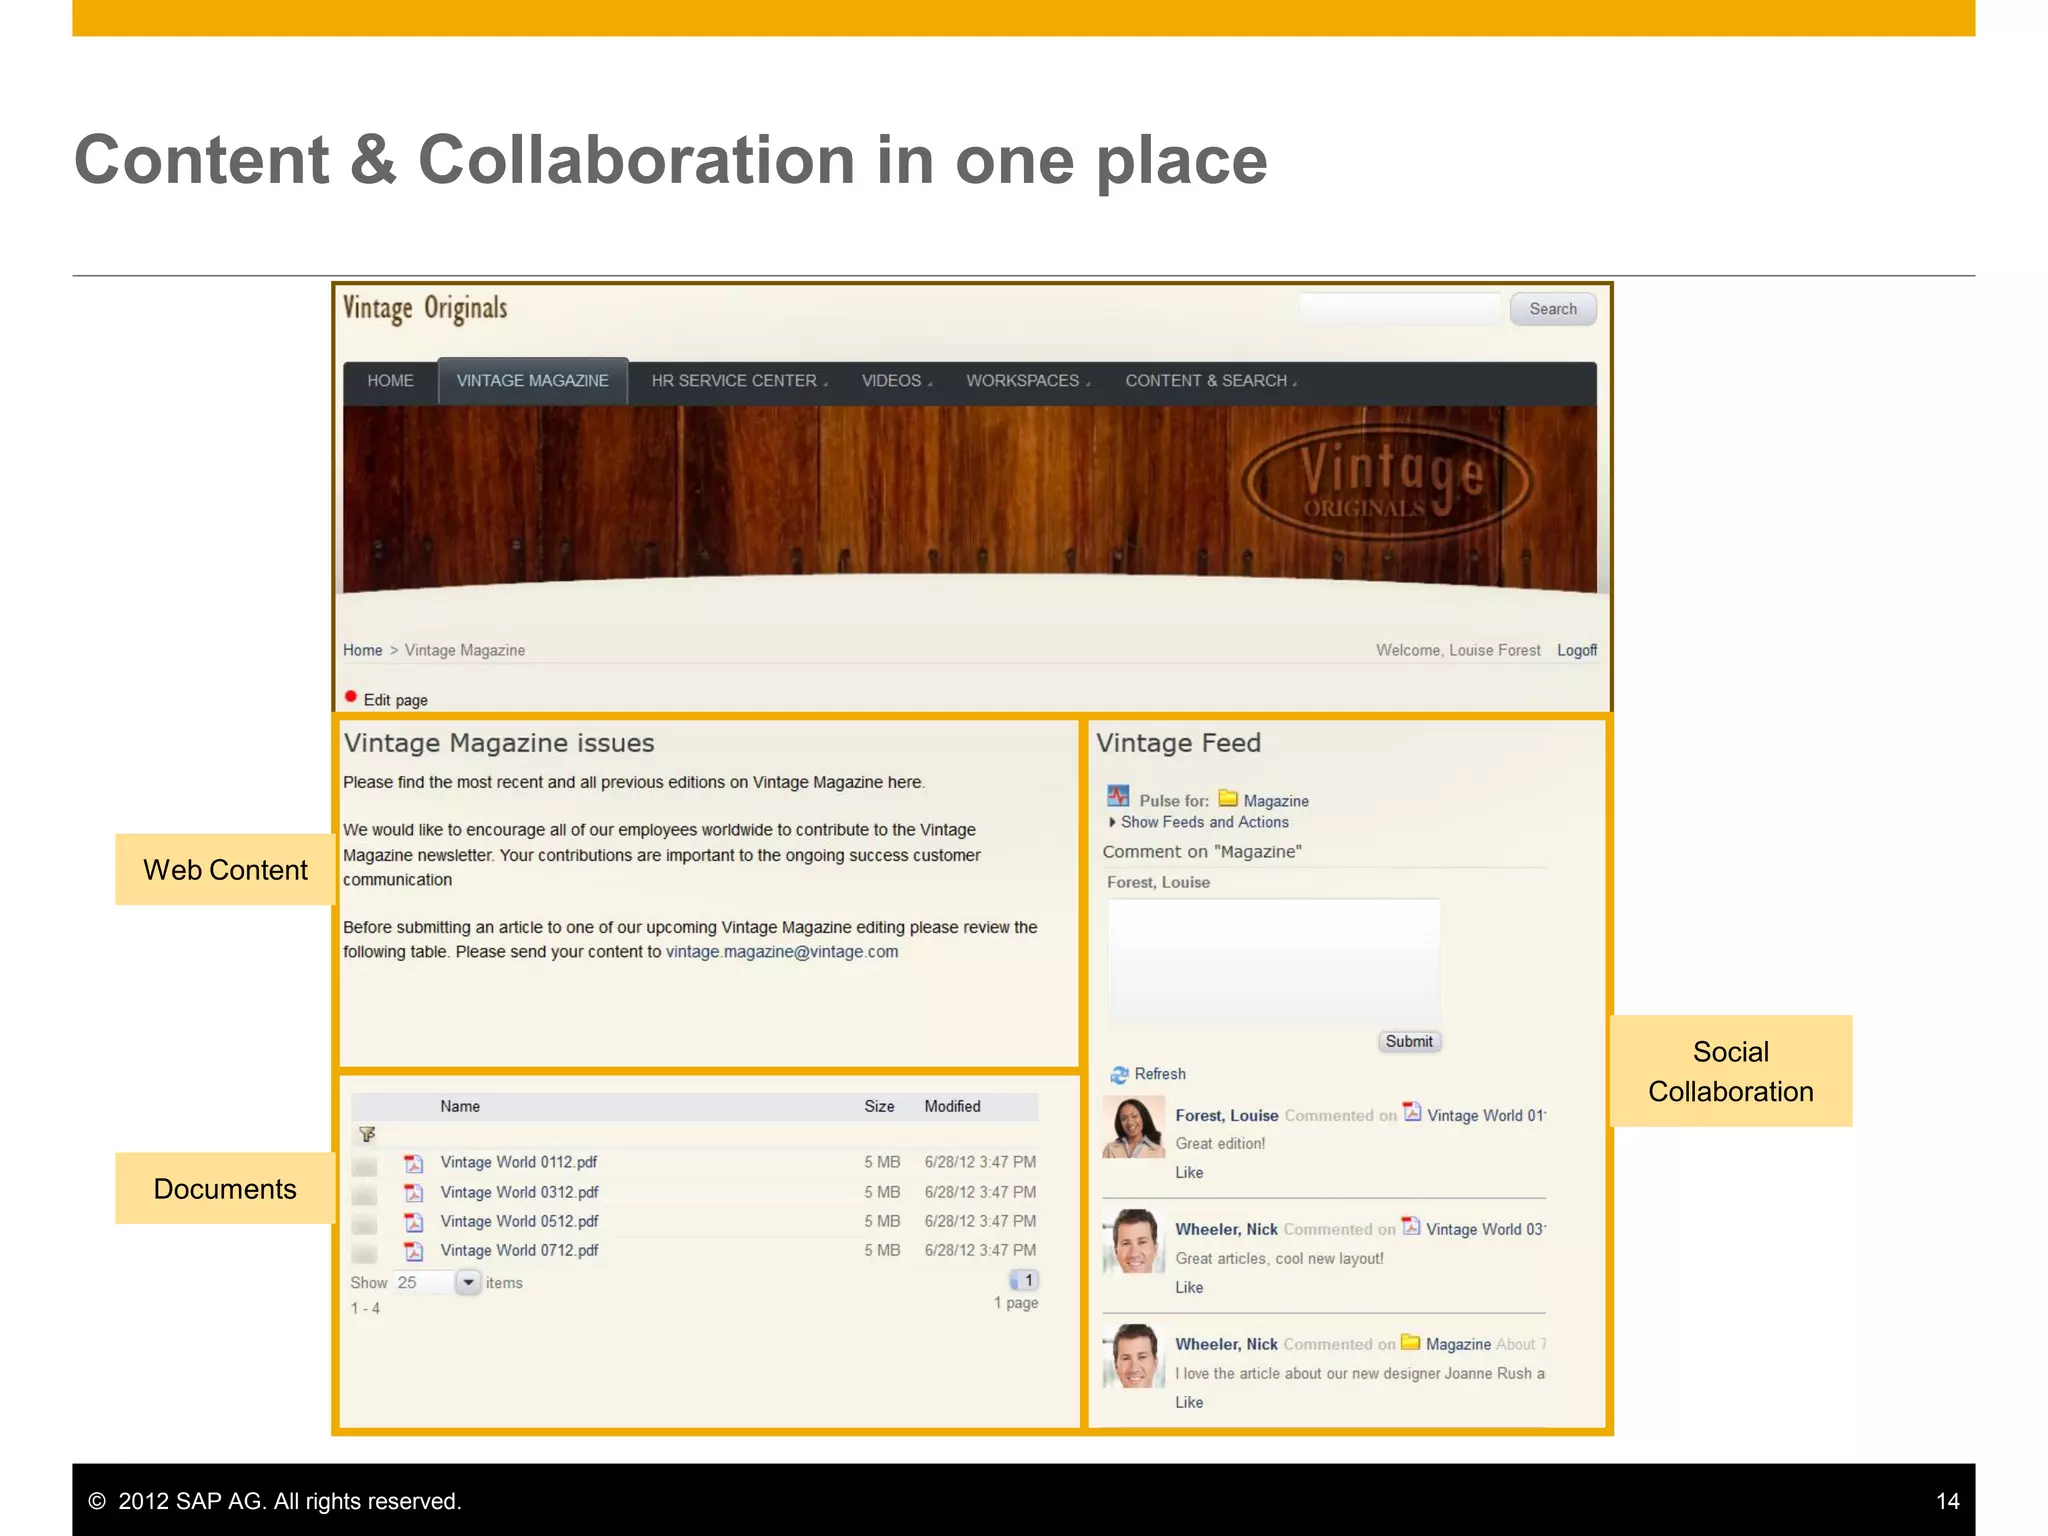The image size is (2048, 1536).
Task: Sort documents by Size column
Action: point(879,1106)
